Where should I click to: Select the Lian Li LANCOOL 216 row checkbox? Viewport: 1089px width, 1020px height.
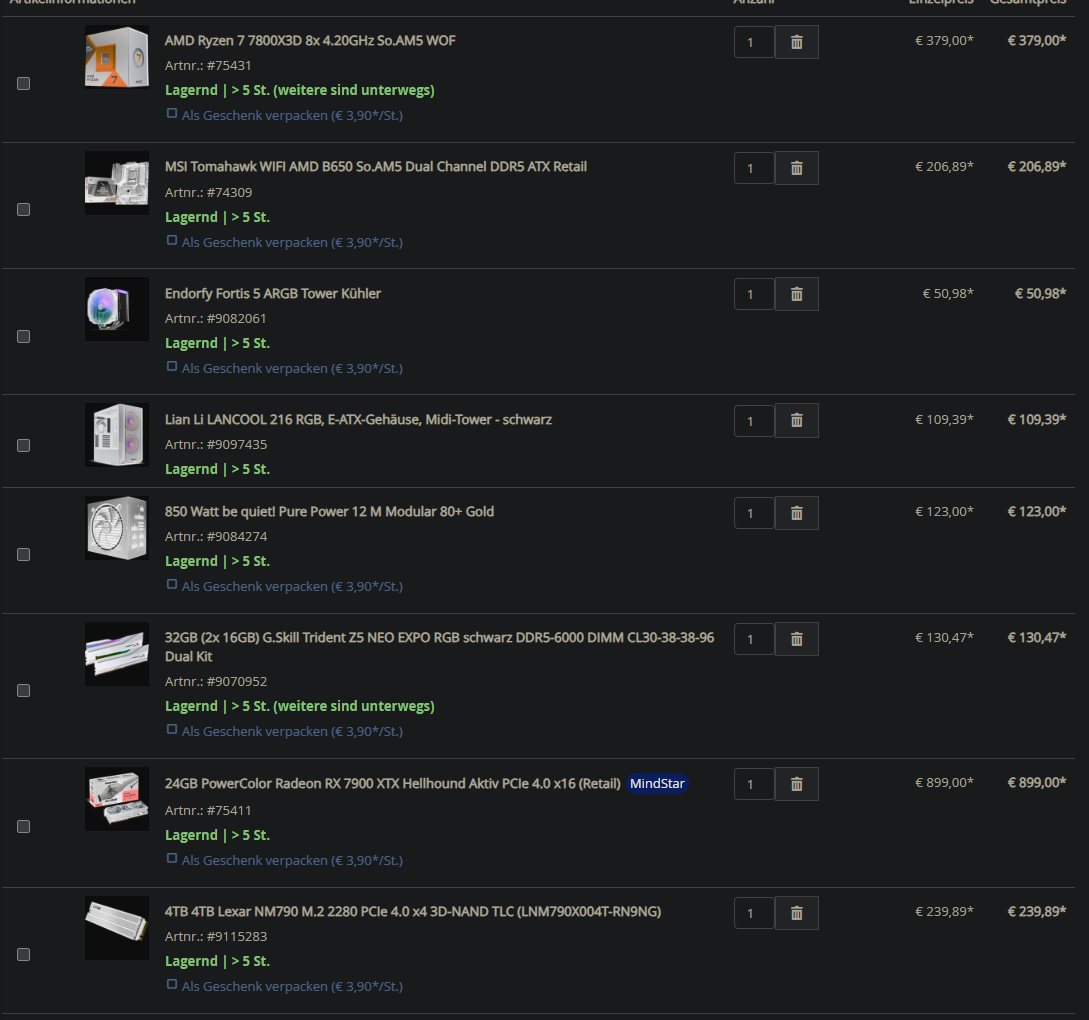(x=24, y=446)
